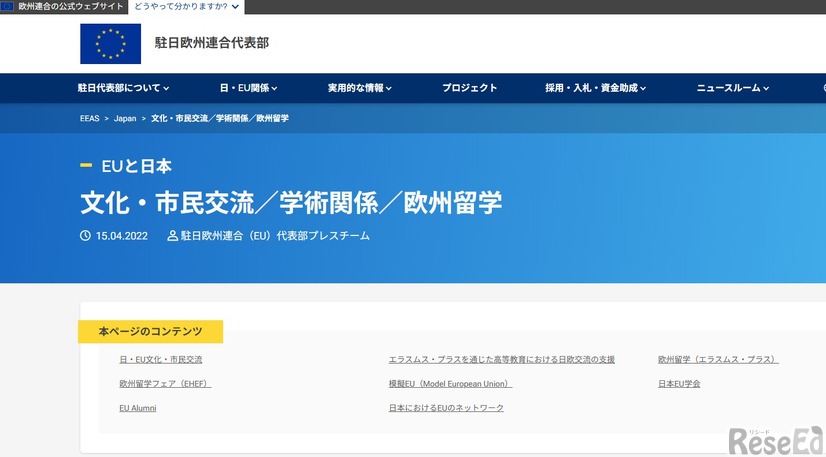Click the EU flag logo in header
Screen dimensions: 826x457
[111, 44]
